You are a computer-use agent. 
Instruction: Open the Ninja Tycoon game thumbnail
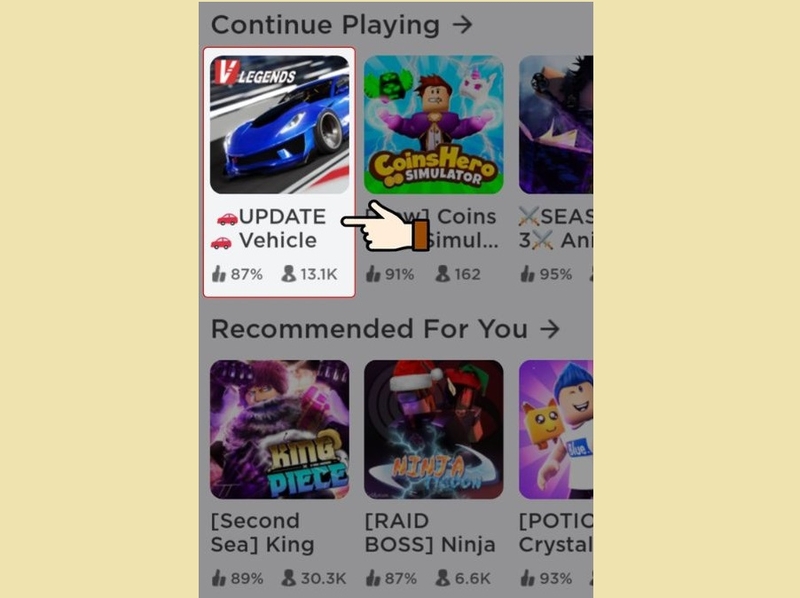(x=434, y=430)
